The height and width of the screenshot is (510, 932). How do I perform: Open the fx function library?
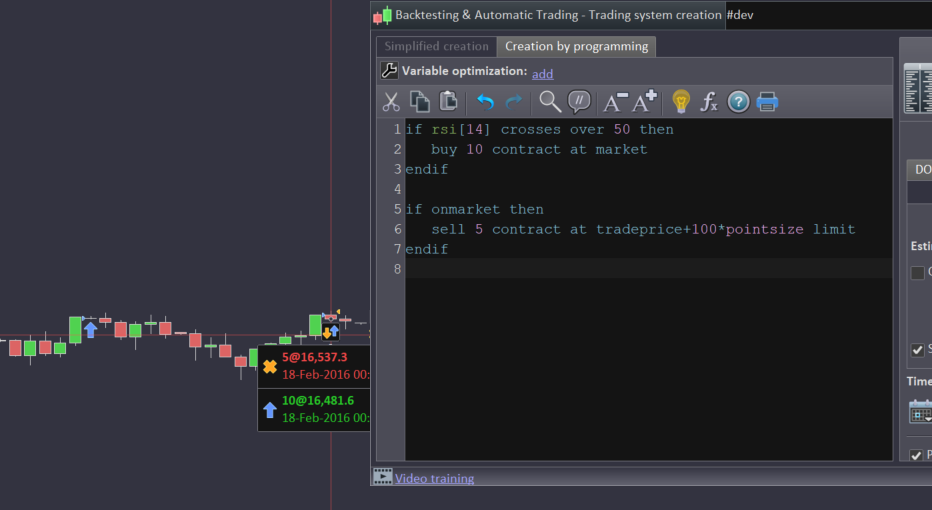click(709, 101)
